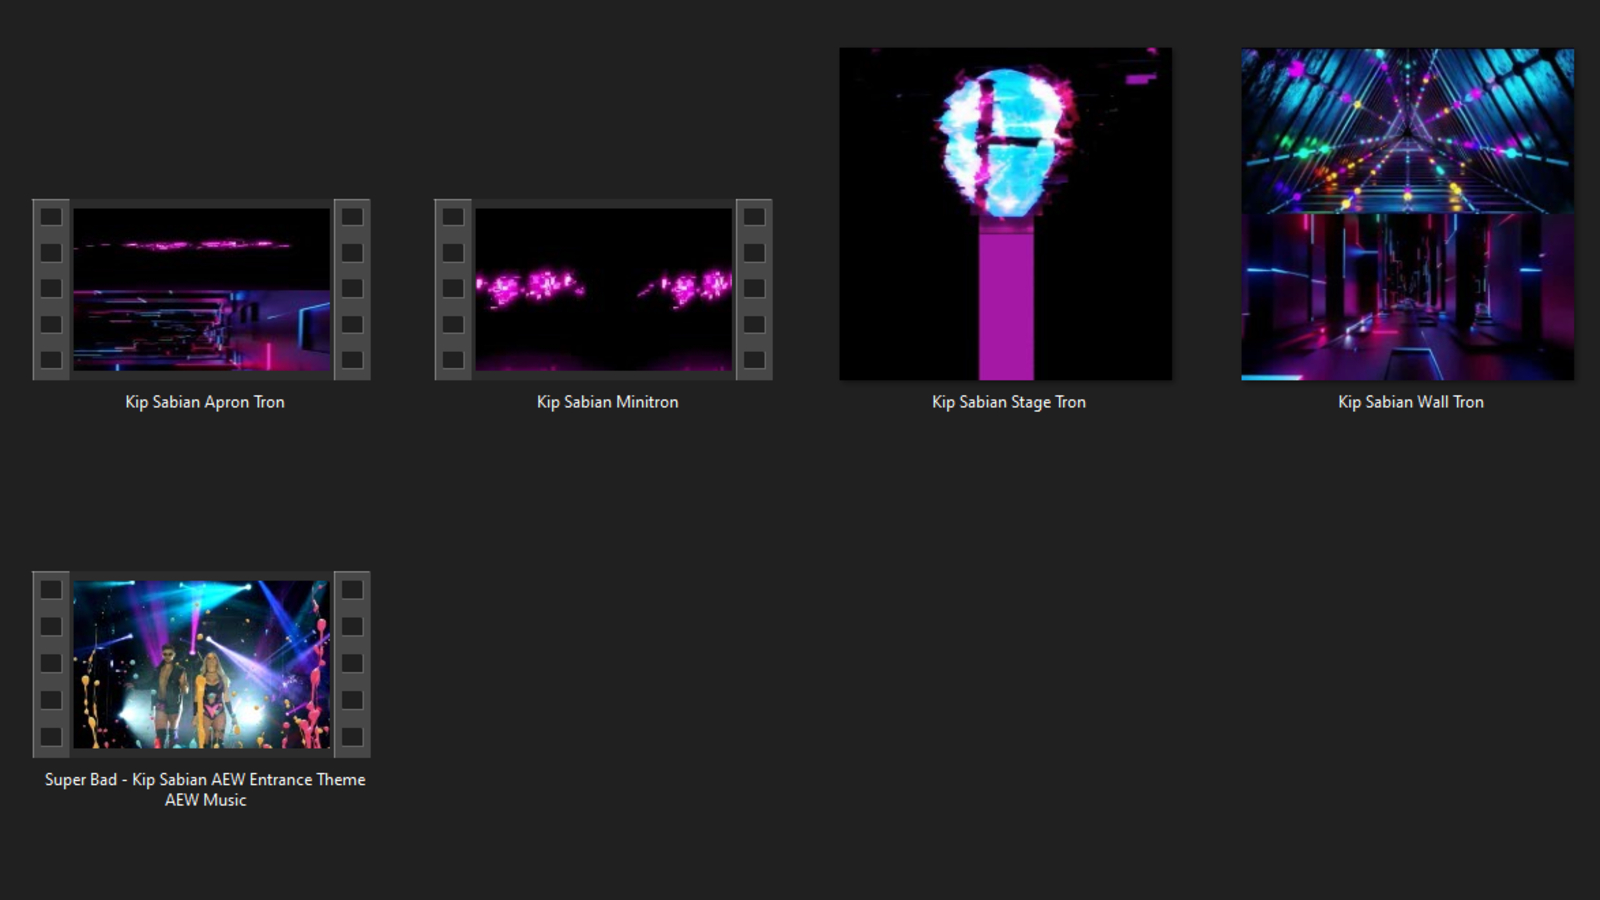Click the file name 'Kip Sabian Wall Tron'
The width and height of the screenshot is (1600, 900).
(1411, 402)
